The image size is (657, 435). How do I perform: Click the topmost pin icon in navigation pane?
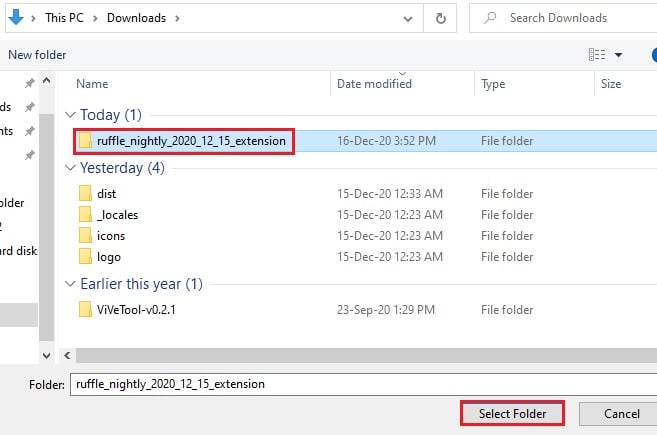[29, 83]
